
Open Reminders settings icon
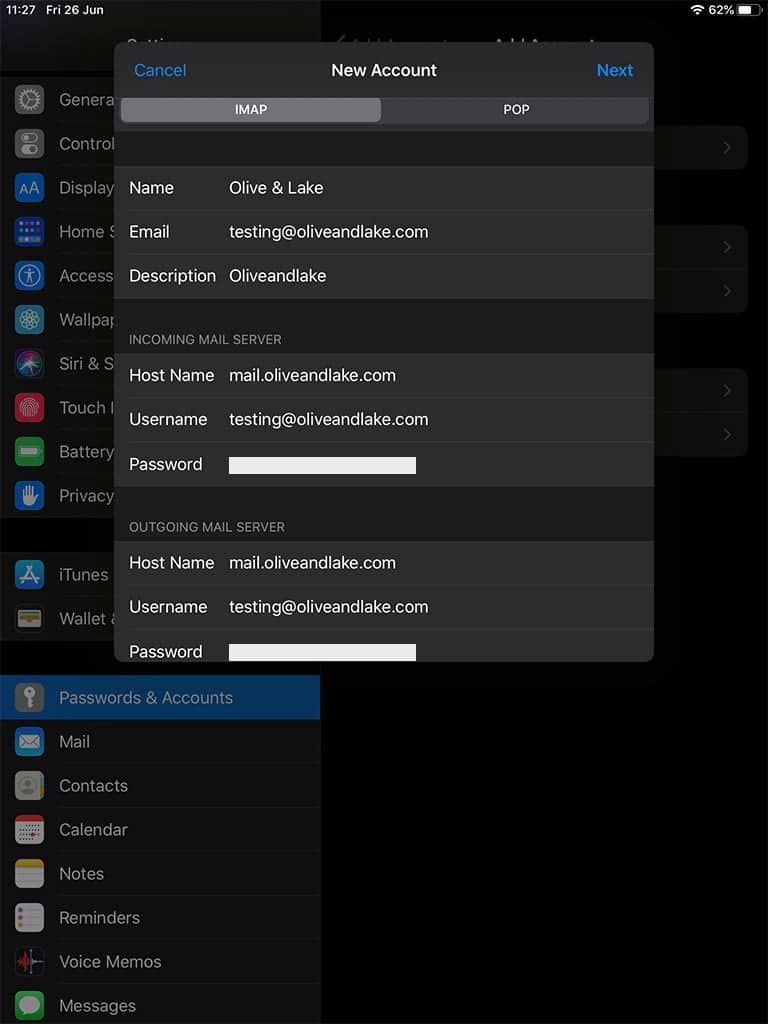[29, 918]
